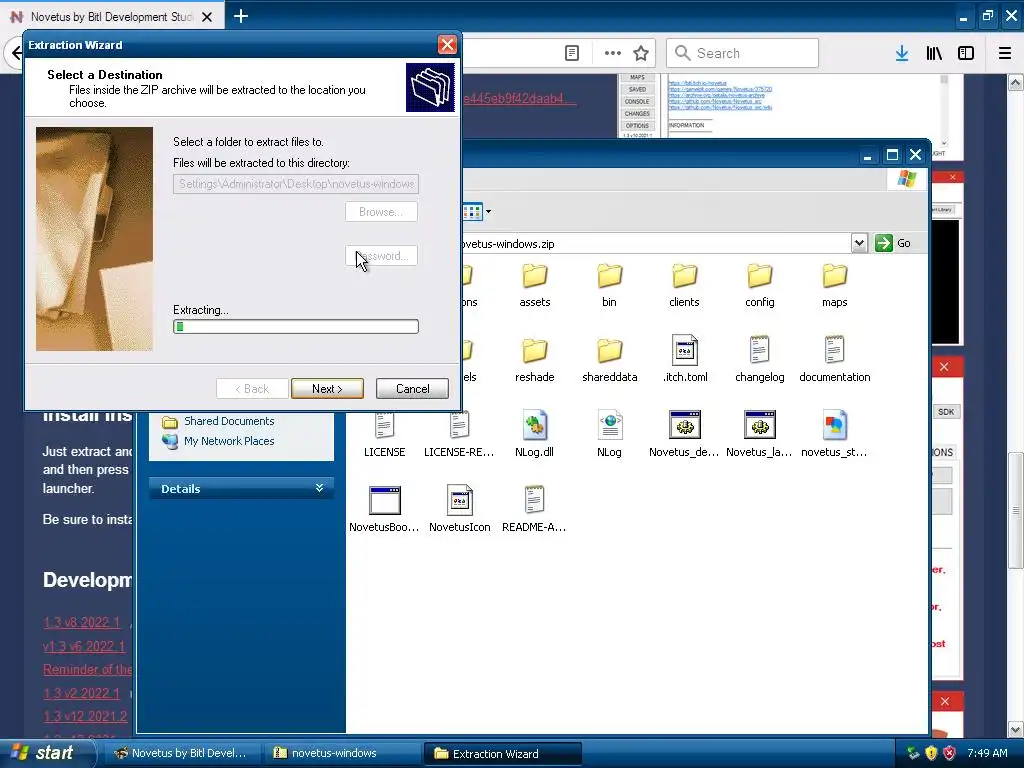This screenshot has height=768, width=1024.
Task: Toggle reader view icon
Action: coord(572,53)
